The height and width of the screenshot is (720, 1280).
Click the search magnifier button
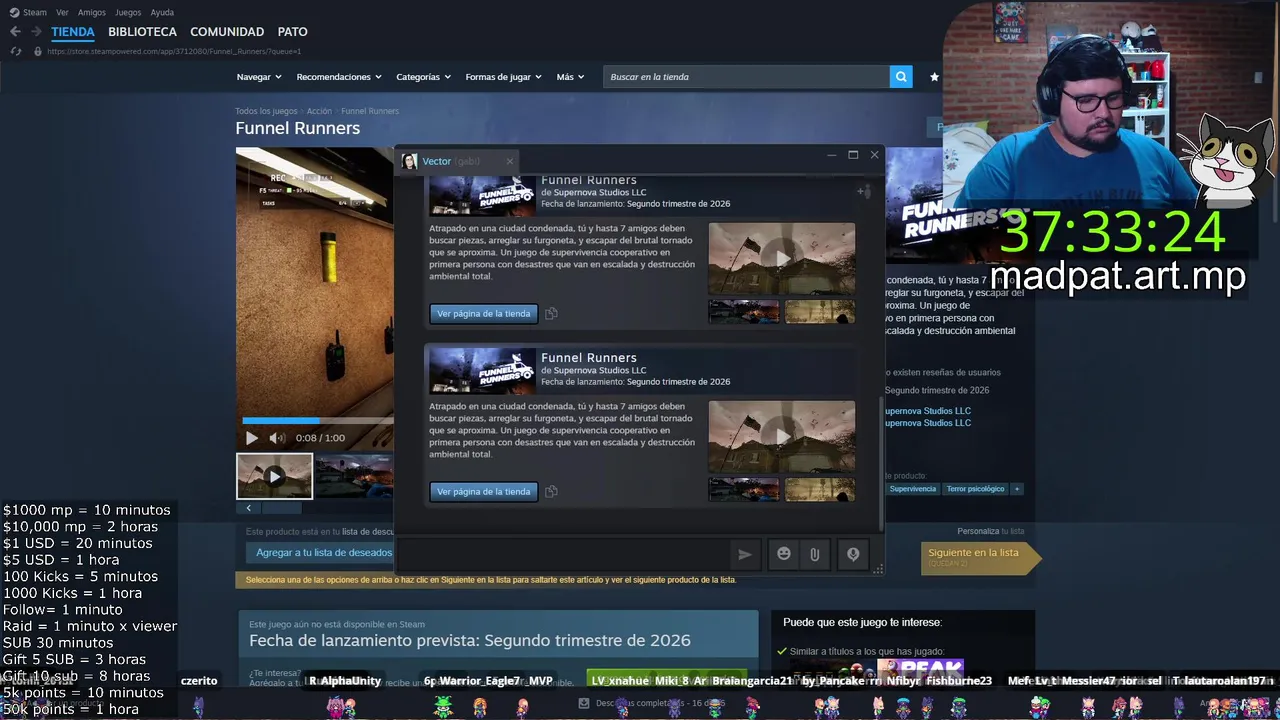coord(901,77)
